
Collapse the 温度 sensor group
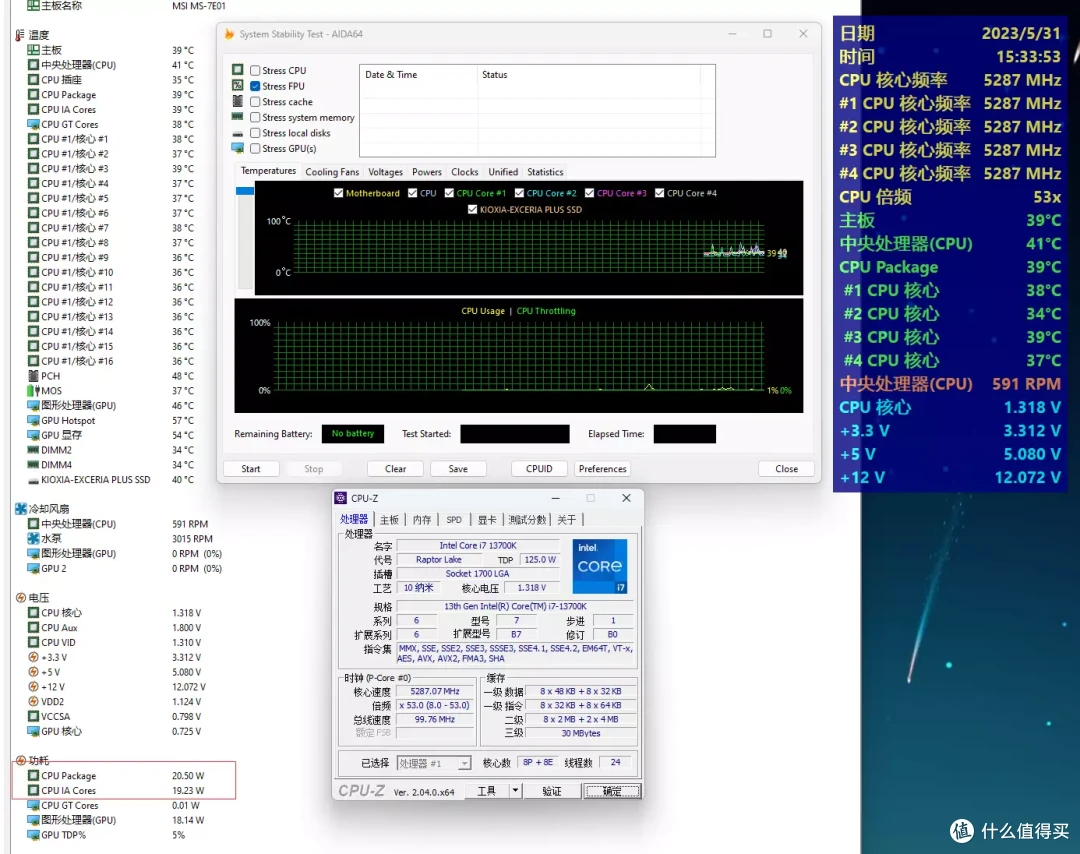[x=20, y=34]
